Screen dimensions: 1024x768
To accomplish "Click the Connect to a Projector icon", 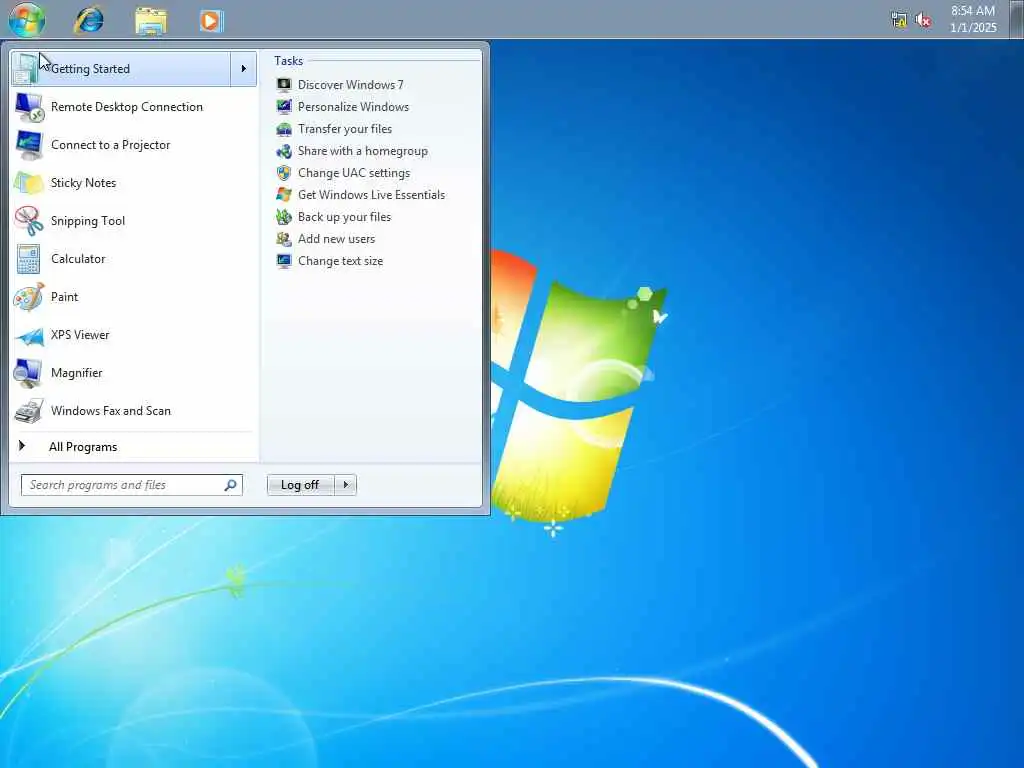I will point(29,145).
